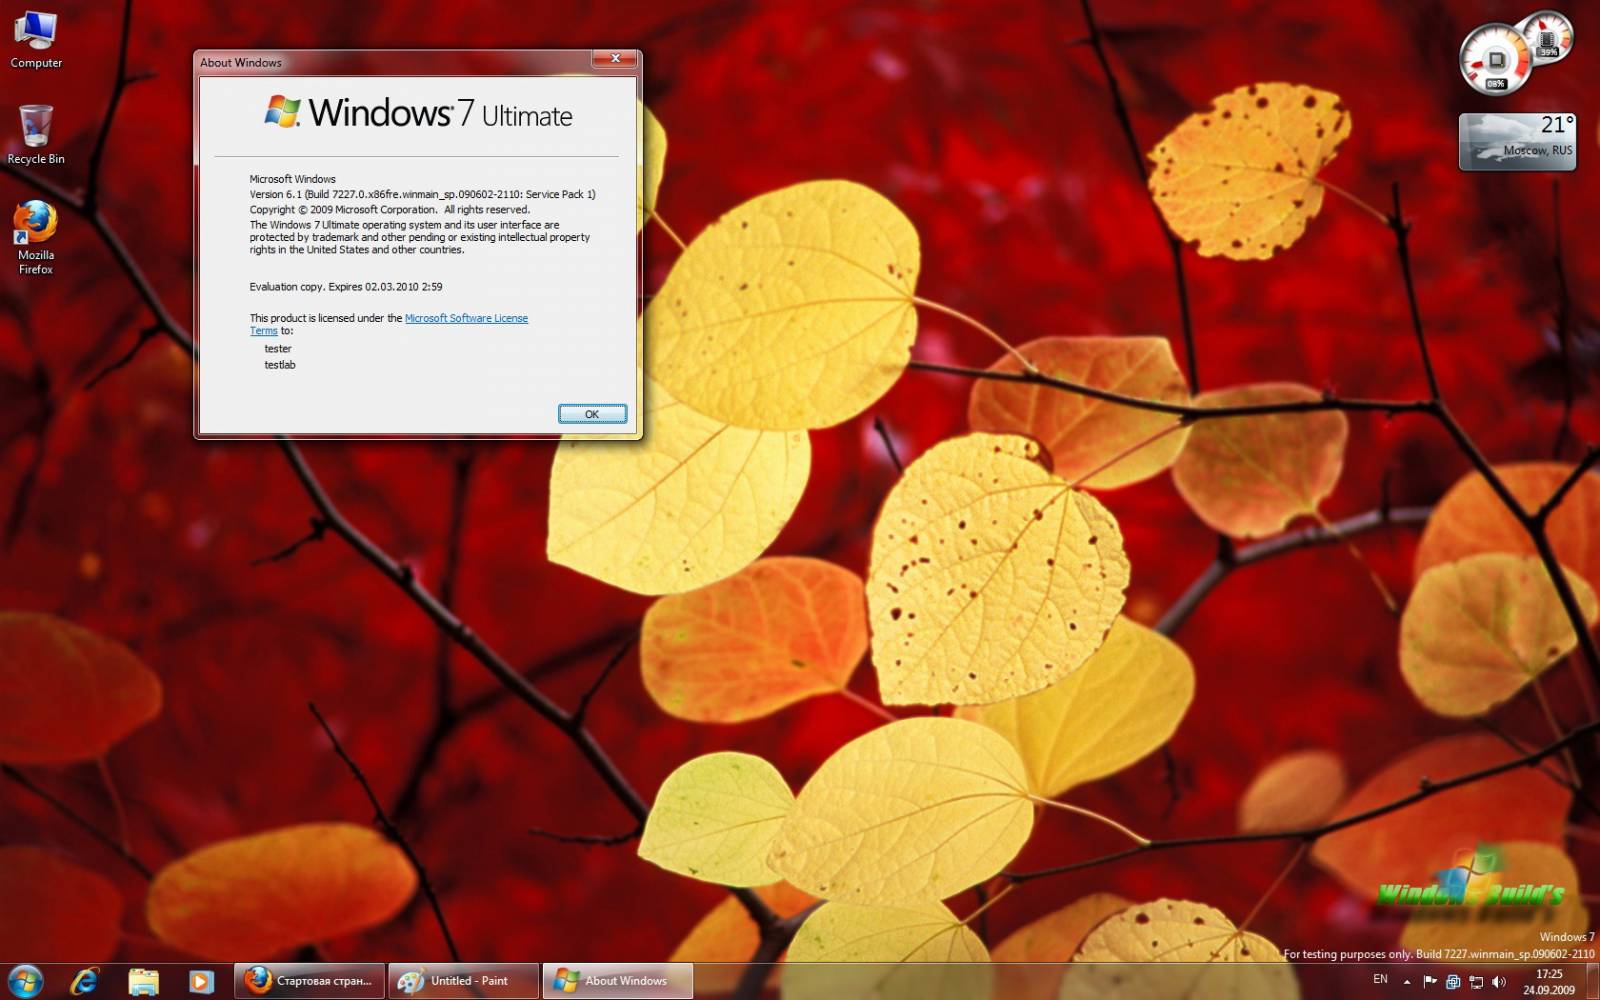Launch Internet Explorer from taskbar
Viewport: 1600px width, 1000px height.
[x=85, y=981]
